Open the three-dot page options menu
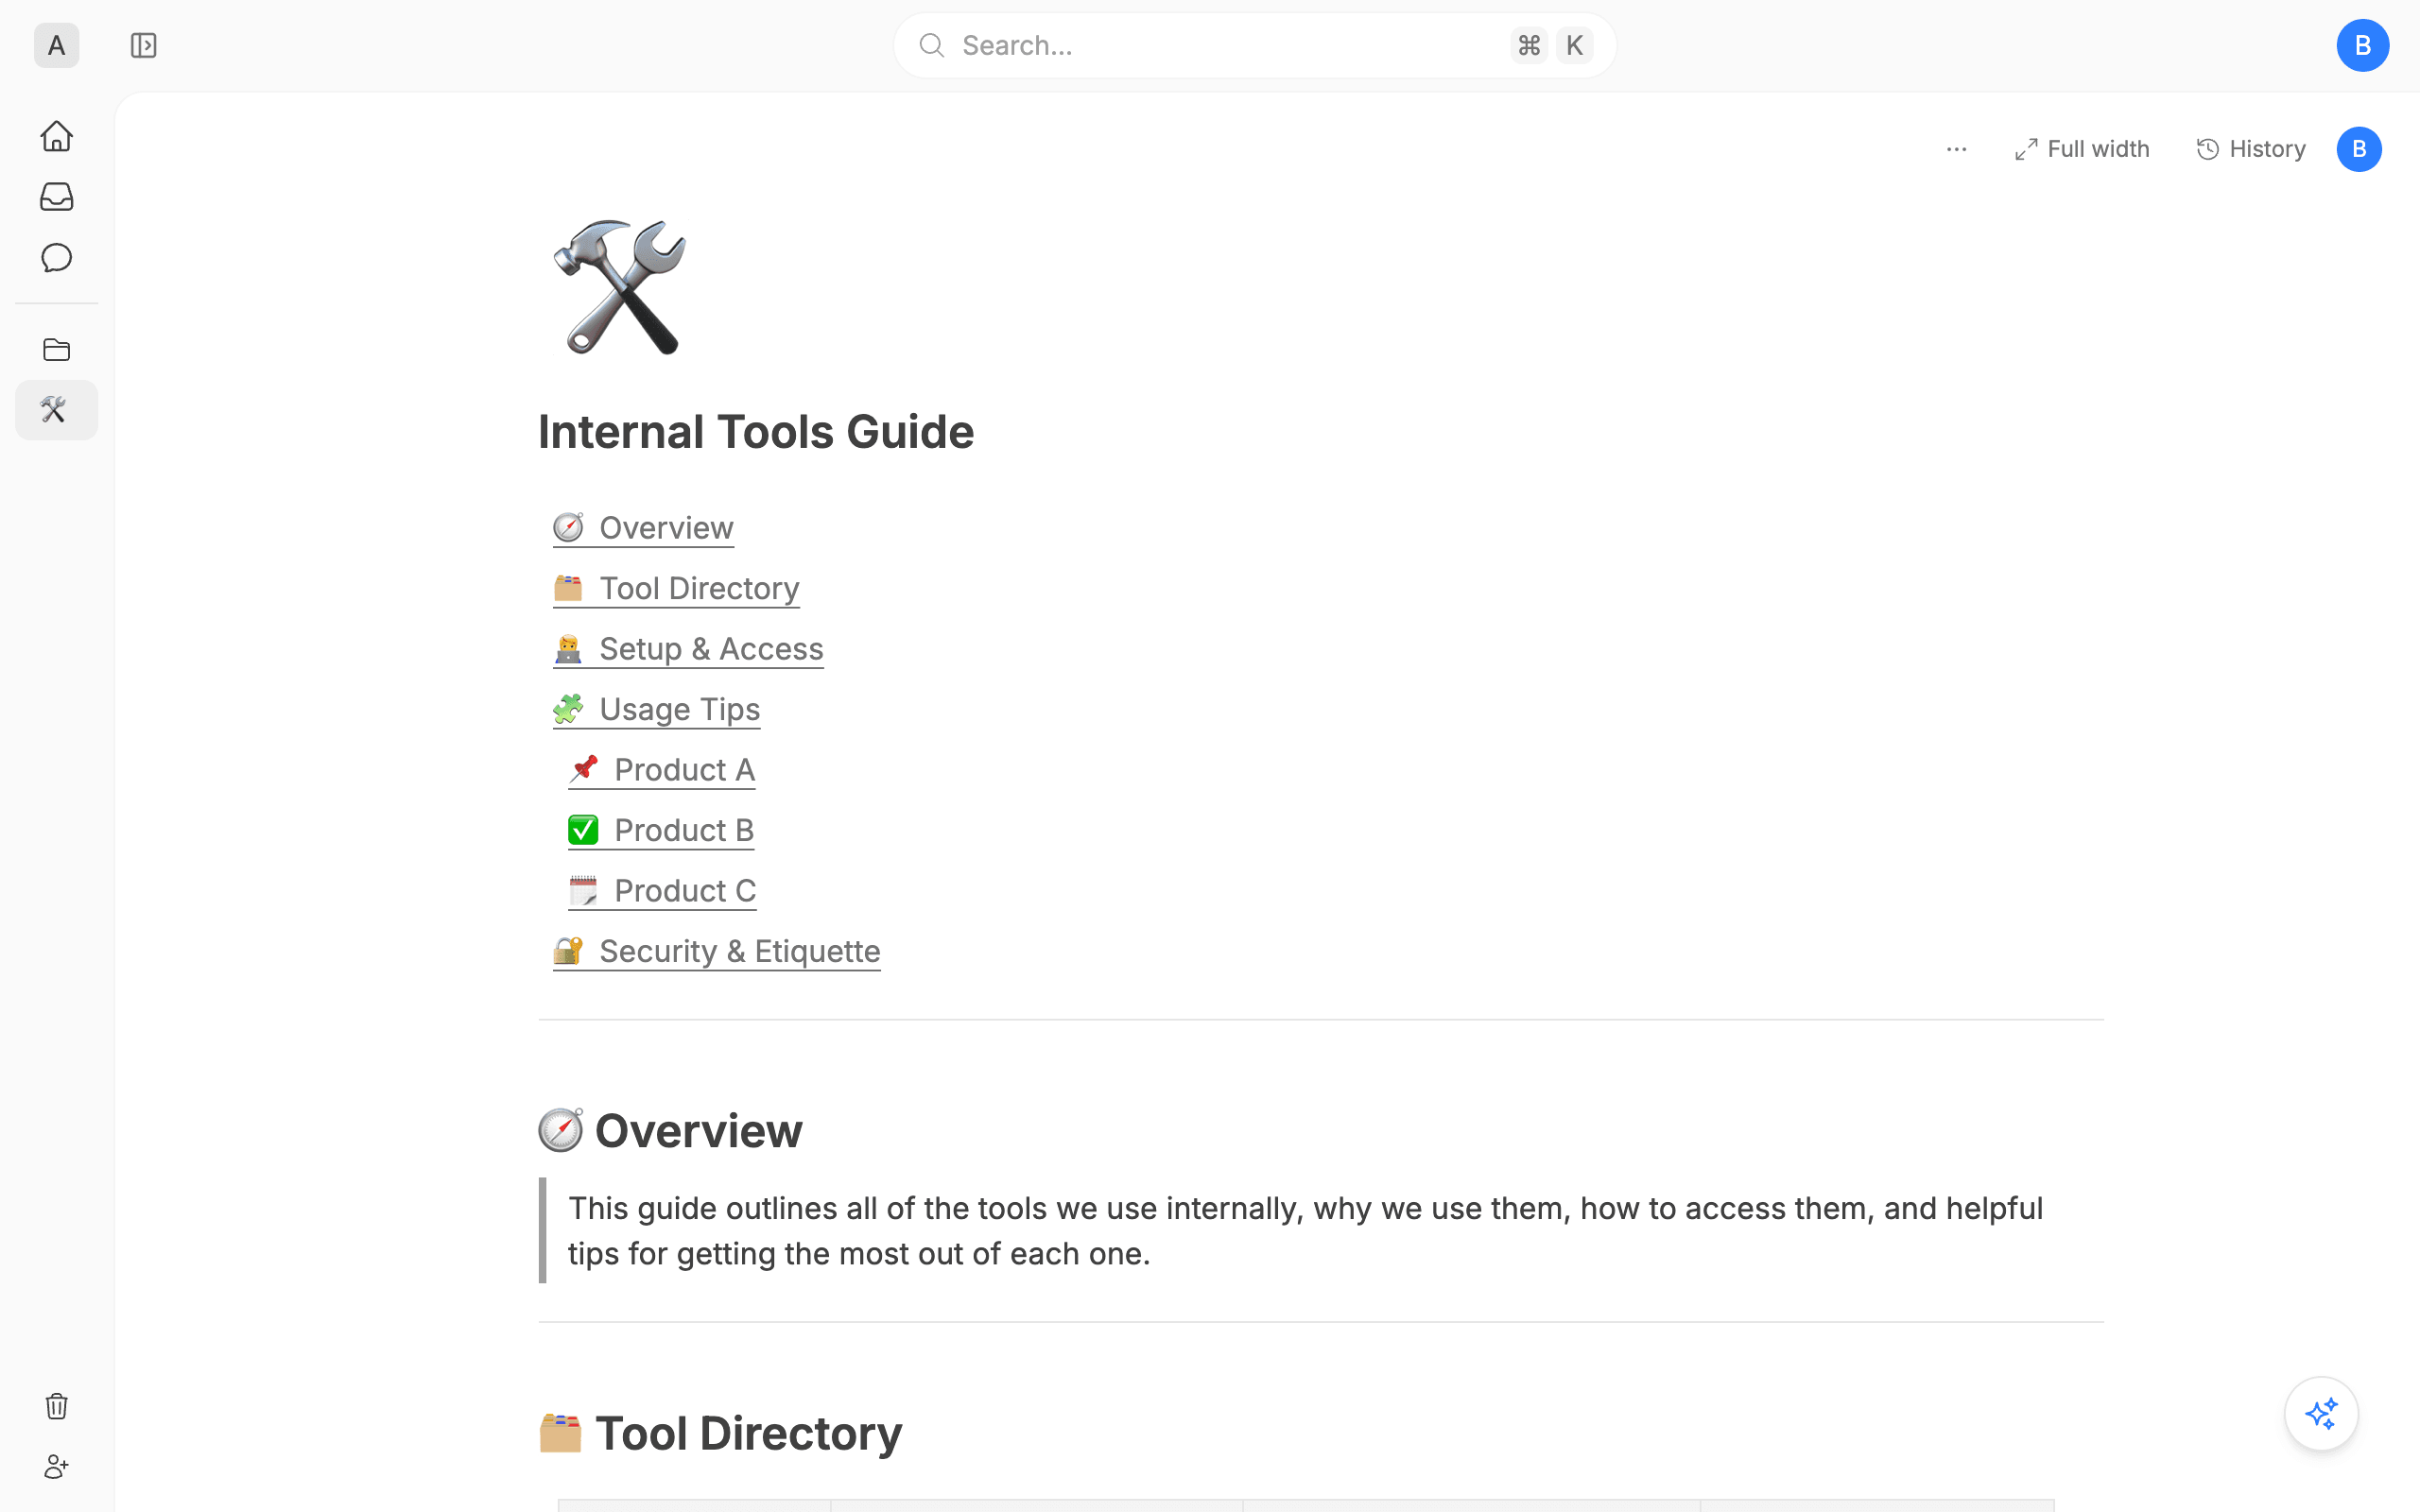This screenshot has height=1512, width=2420. [x=1956, y=149]
